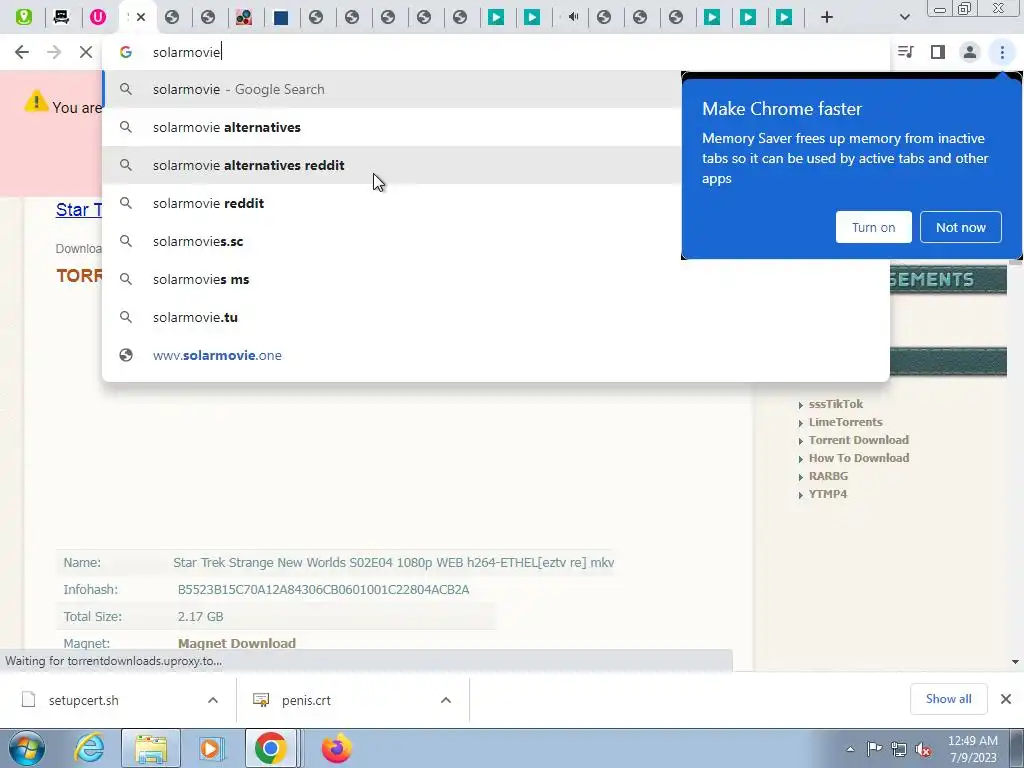Open Windows Explorer from taskbar

tap(151, 748)
